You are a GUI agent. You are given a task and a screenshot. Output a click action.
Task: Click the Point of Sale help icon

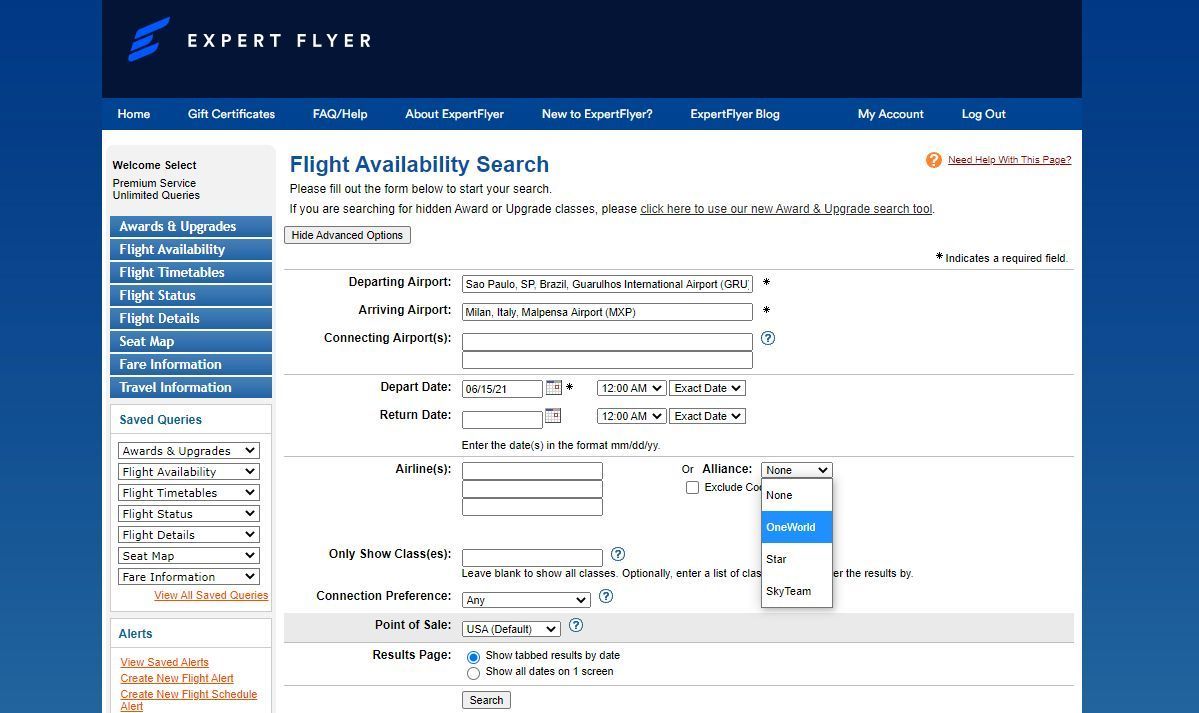coord(576,625)
